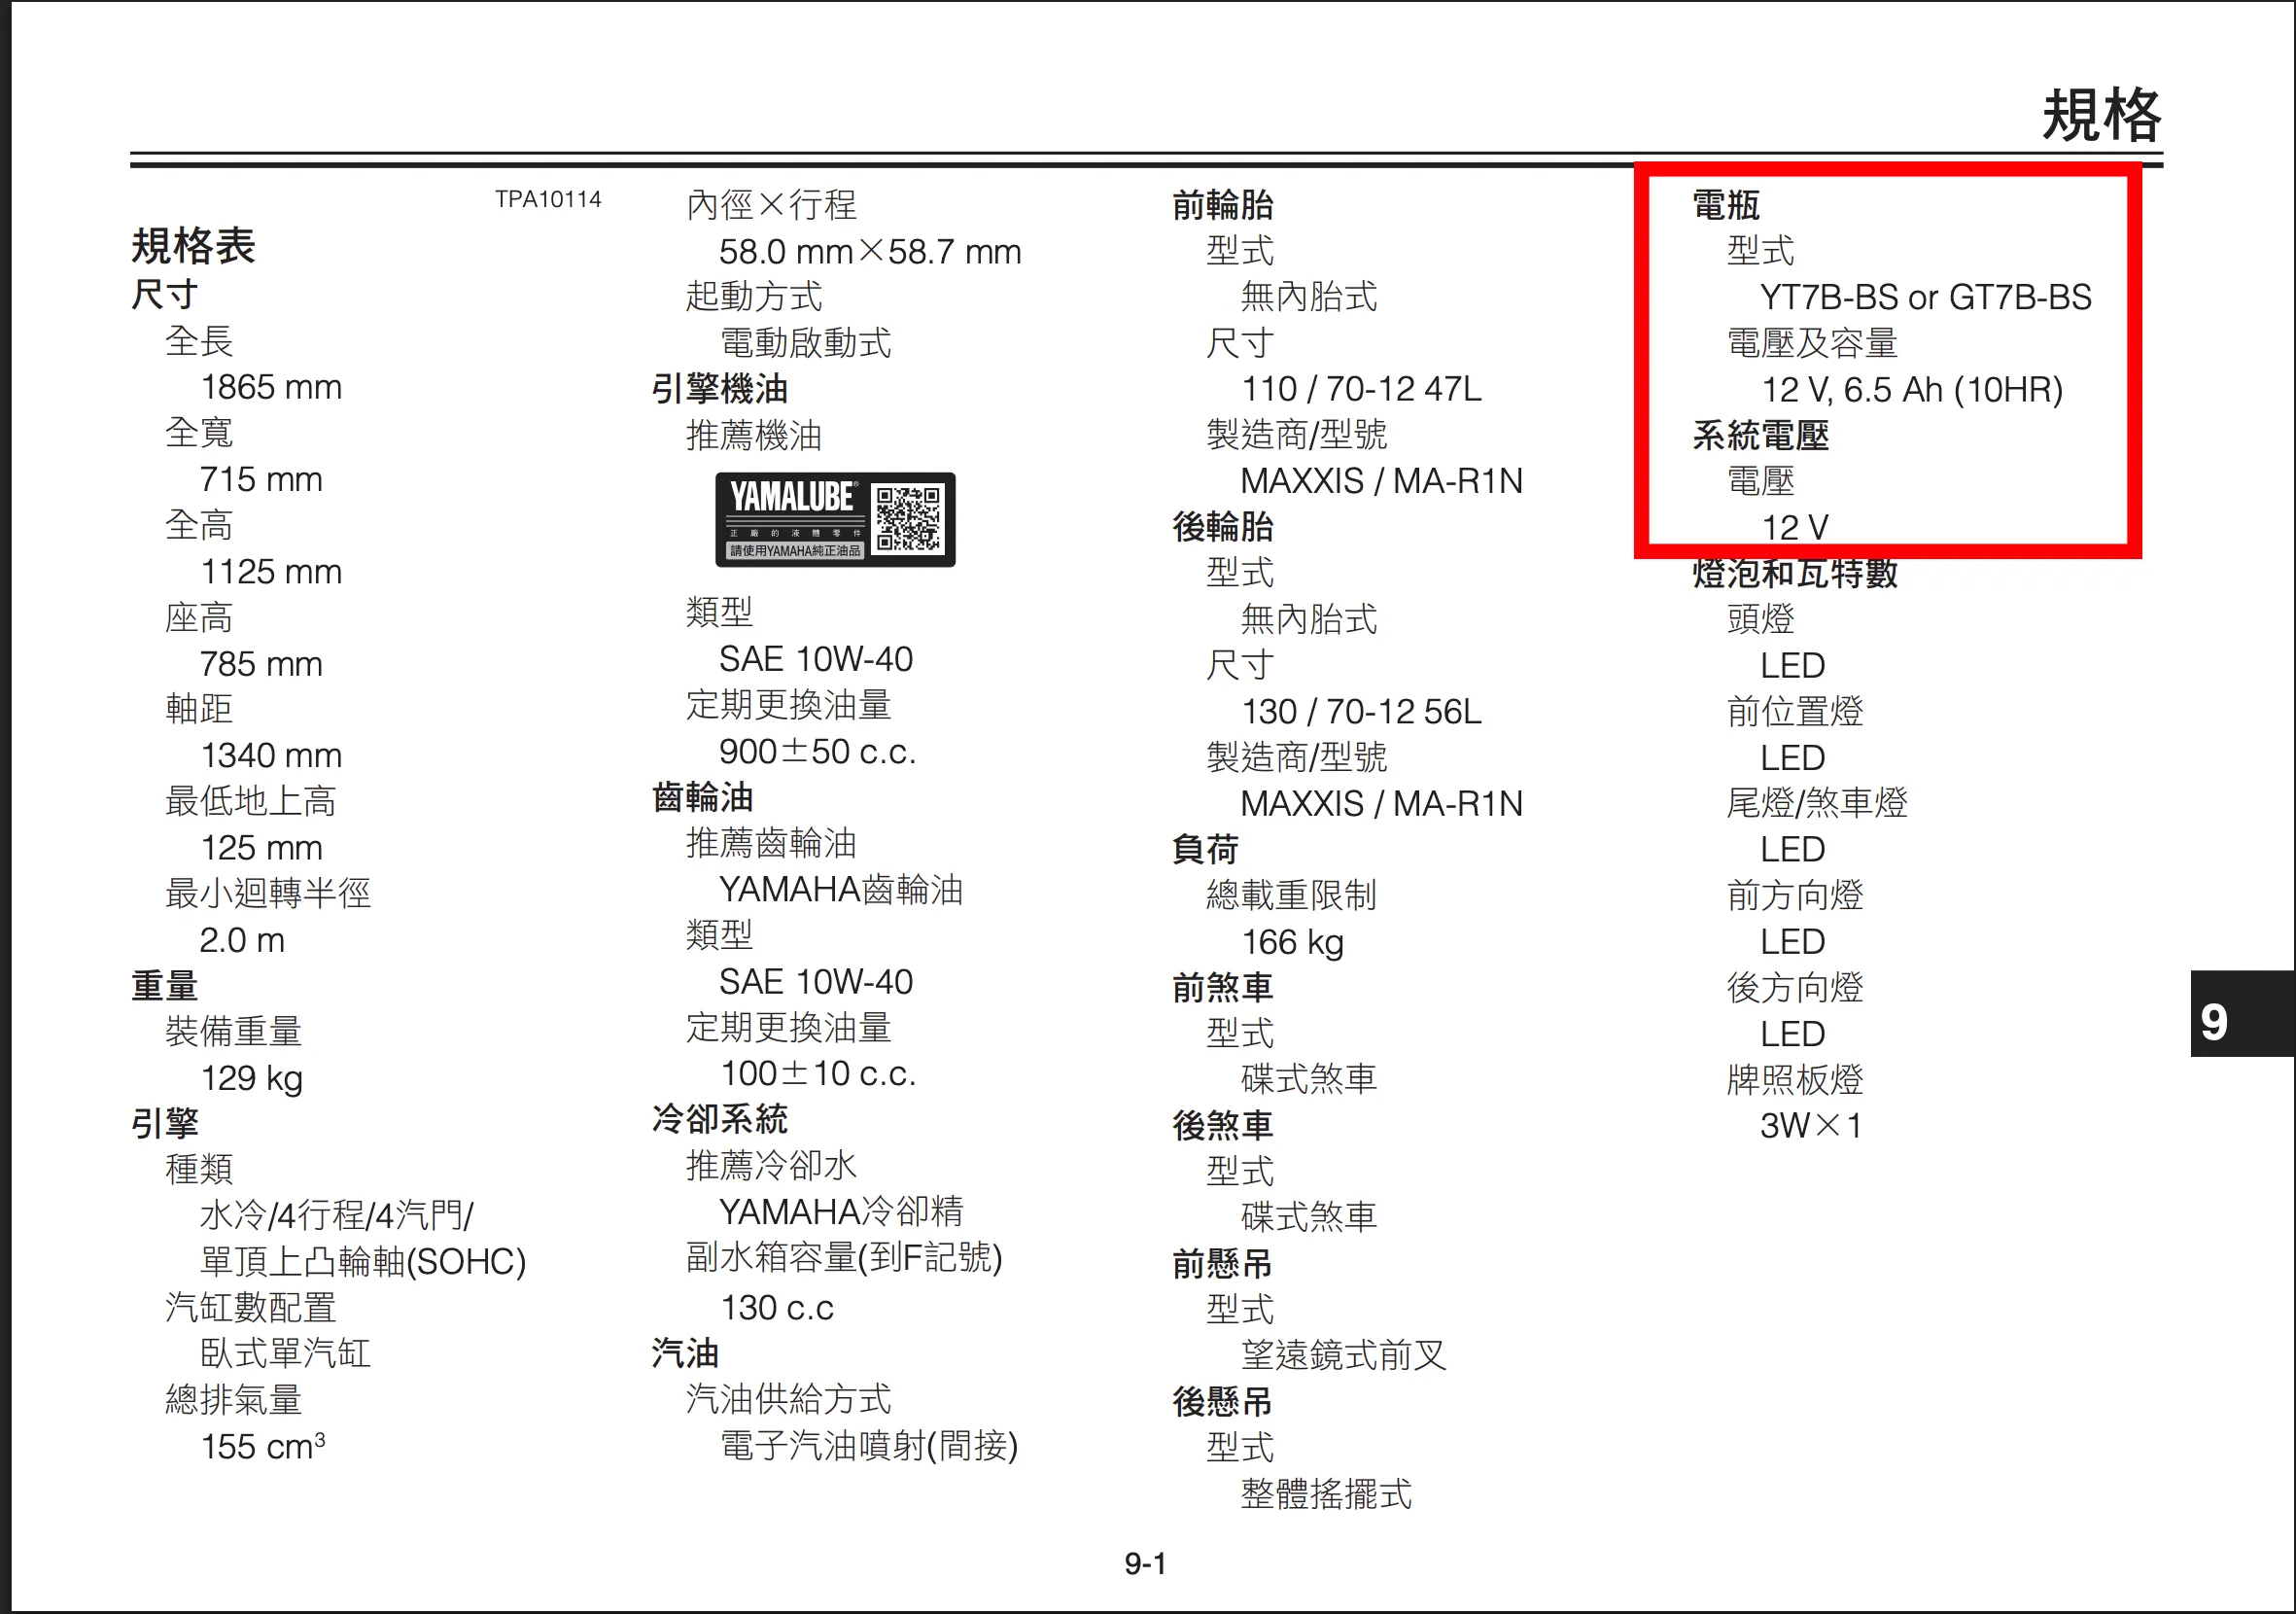Click the 引擎機油 section heading
The height and width of the screenshot is (1614, 2296).
click(719, 389)
